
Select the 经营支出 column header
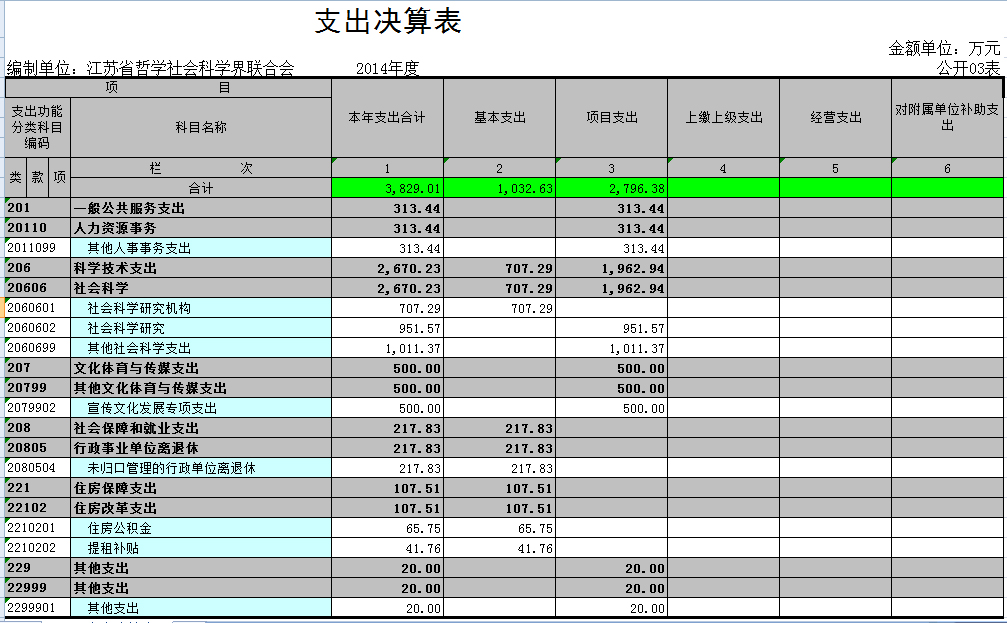click(x=835, y=114)
